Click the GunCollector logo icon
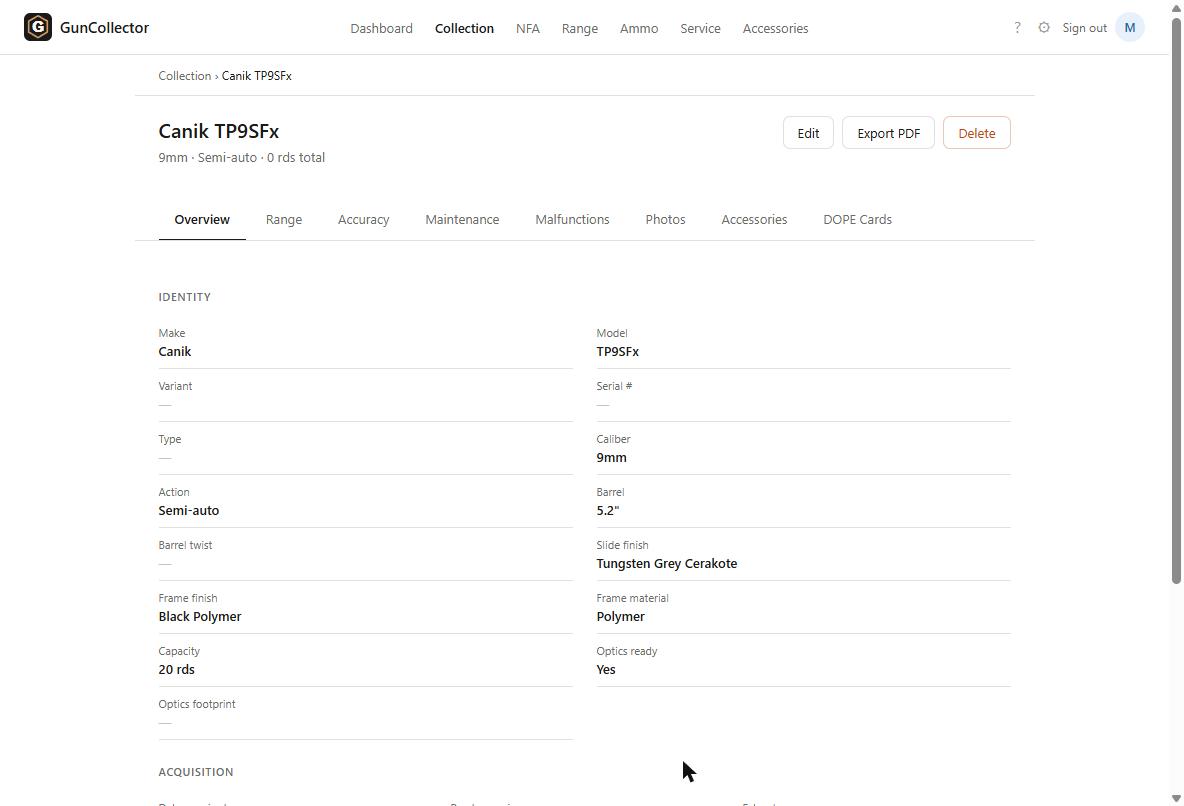 [38, 27]
